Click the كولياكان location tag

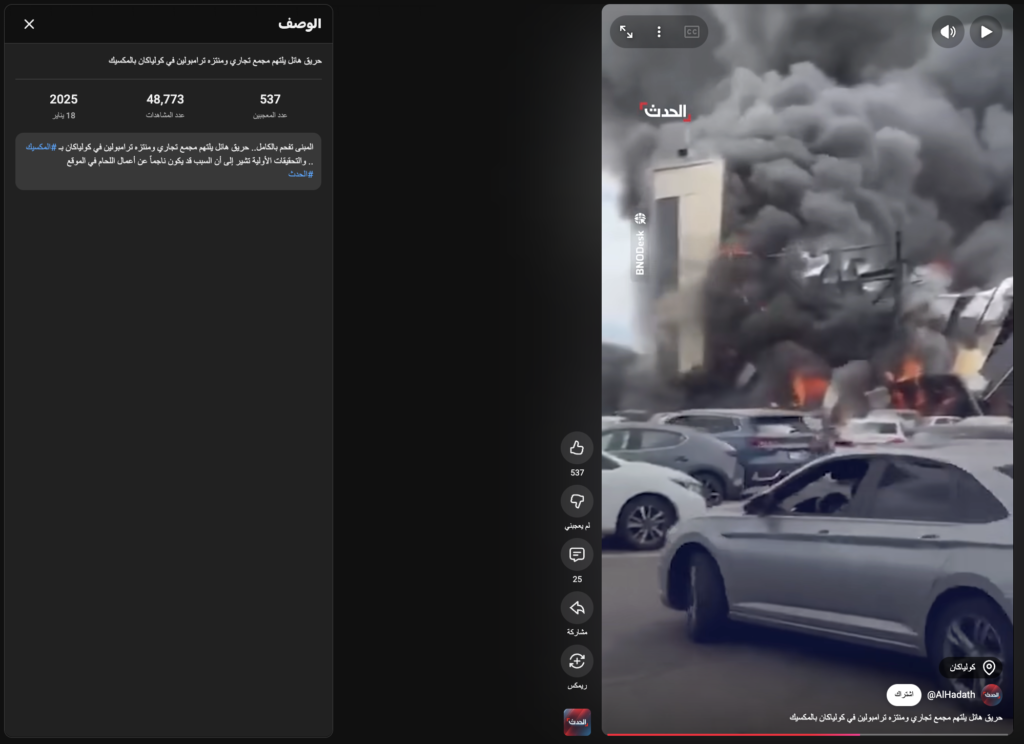click(x=971, y=667)
